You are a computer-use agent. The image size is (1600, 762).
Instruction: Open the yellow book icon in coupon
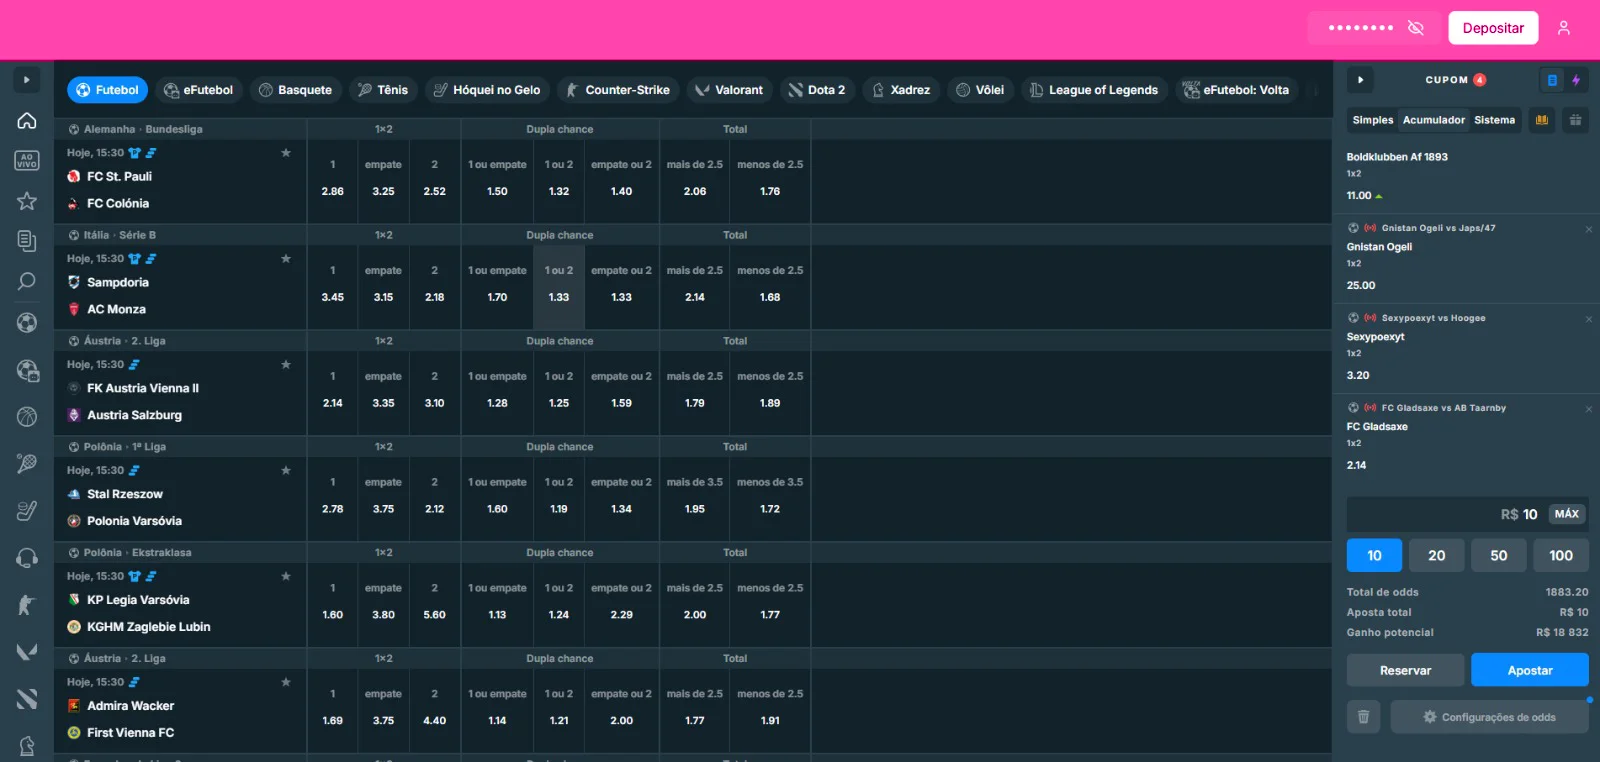(x=1542, y=120)
